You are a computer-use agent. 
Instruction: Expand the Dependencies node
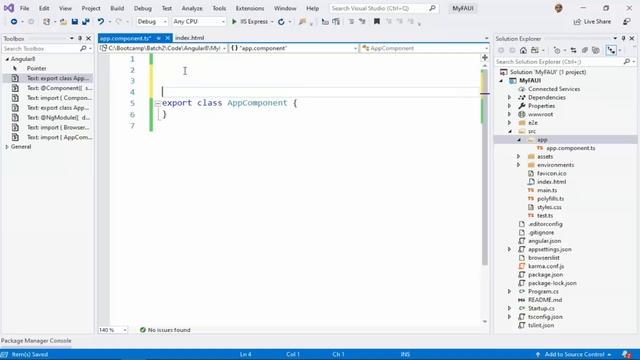tap(509, 98)
